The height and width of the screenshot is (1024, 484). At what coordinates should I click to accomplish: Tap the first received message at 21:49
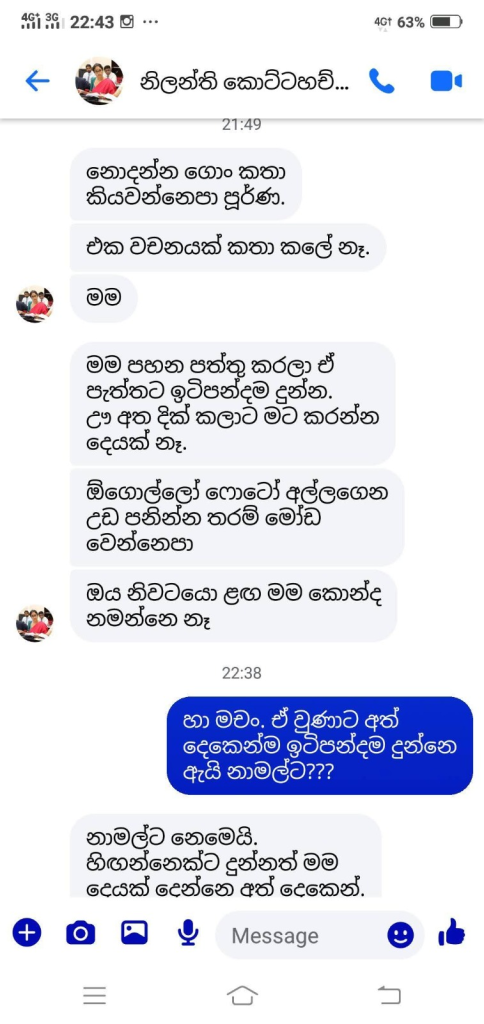[186, 184]
